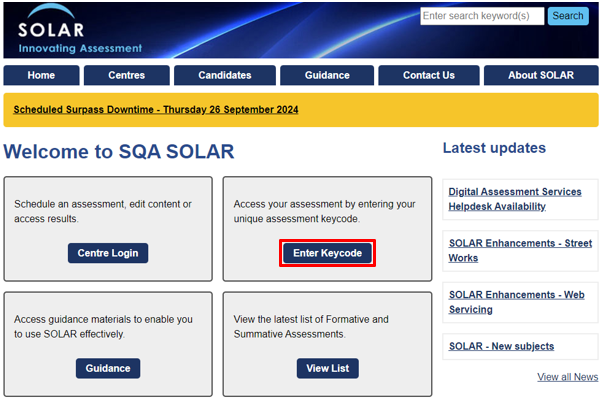Select the Candidates navigation tab
The width and height of the screenshot is (604, 400).
(225, 75)
